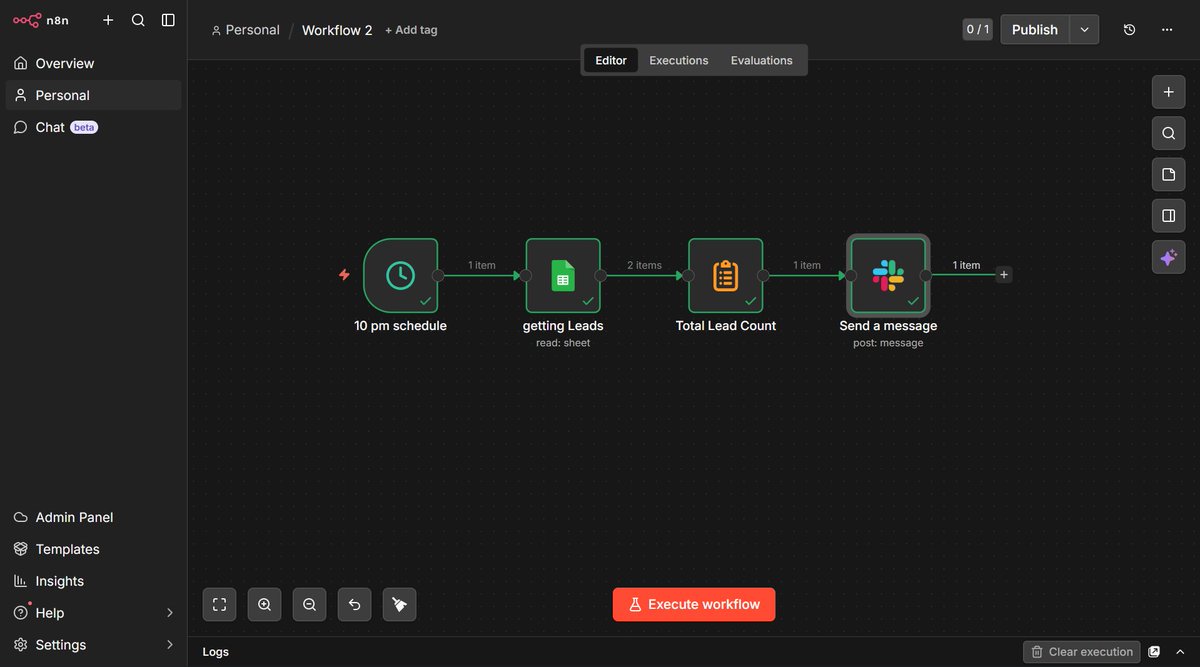
Task: Fit the workflow to view
Action: [220, 604]
